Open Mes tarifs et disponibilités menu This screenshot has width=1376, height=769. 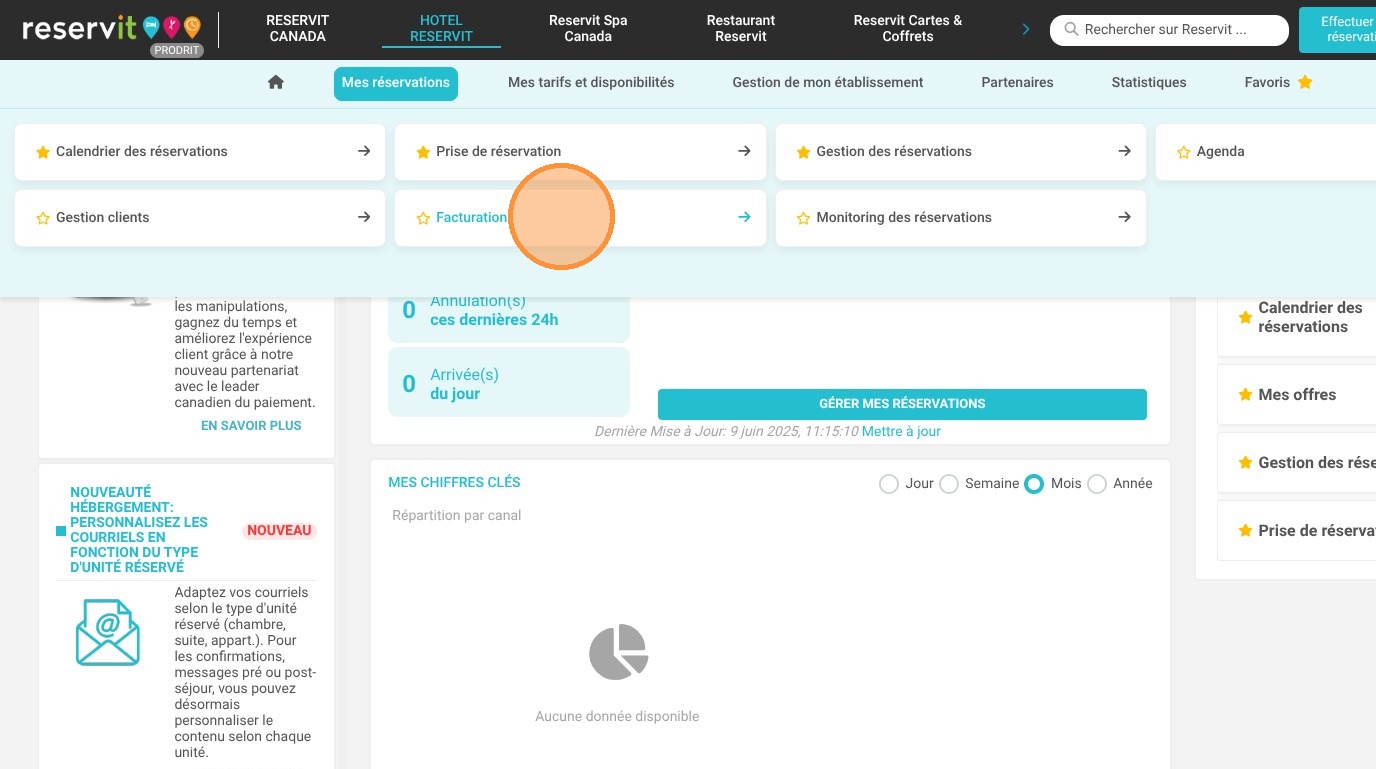pyautogui.click(x=591, y=83)
